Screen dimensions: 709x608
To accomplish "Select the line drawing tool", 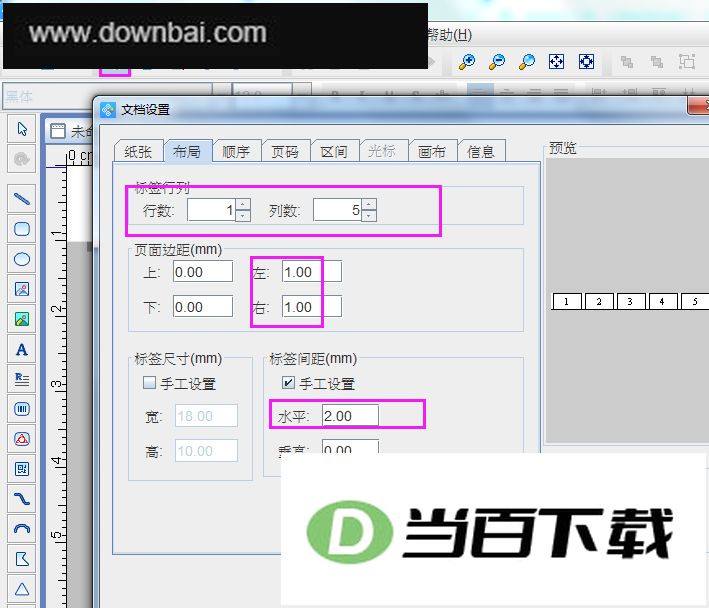I will pos(22,199).
